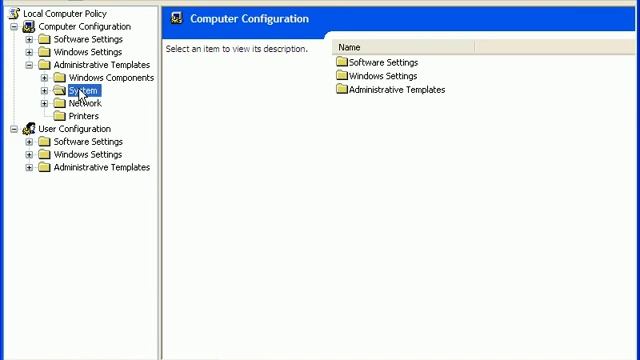640x360 pixels.
Task: Click the Local Computer Policy root icon
Action: 14,13
